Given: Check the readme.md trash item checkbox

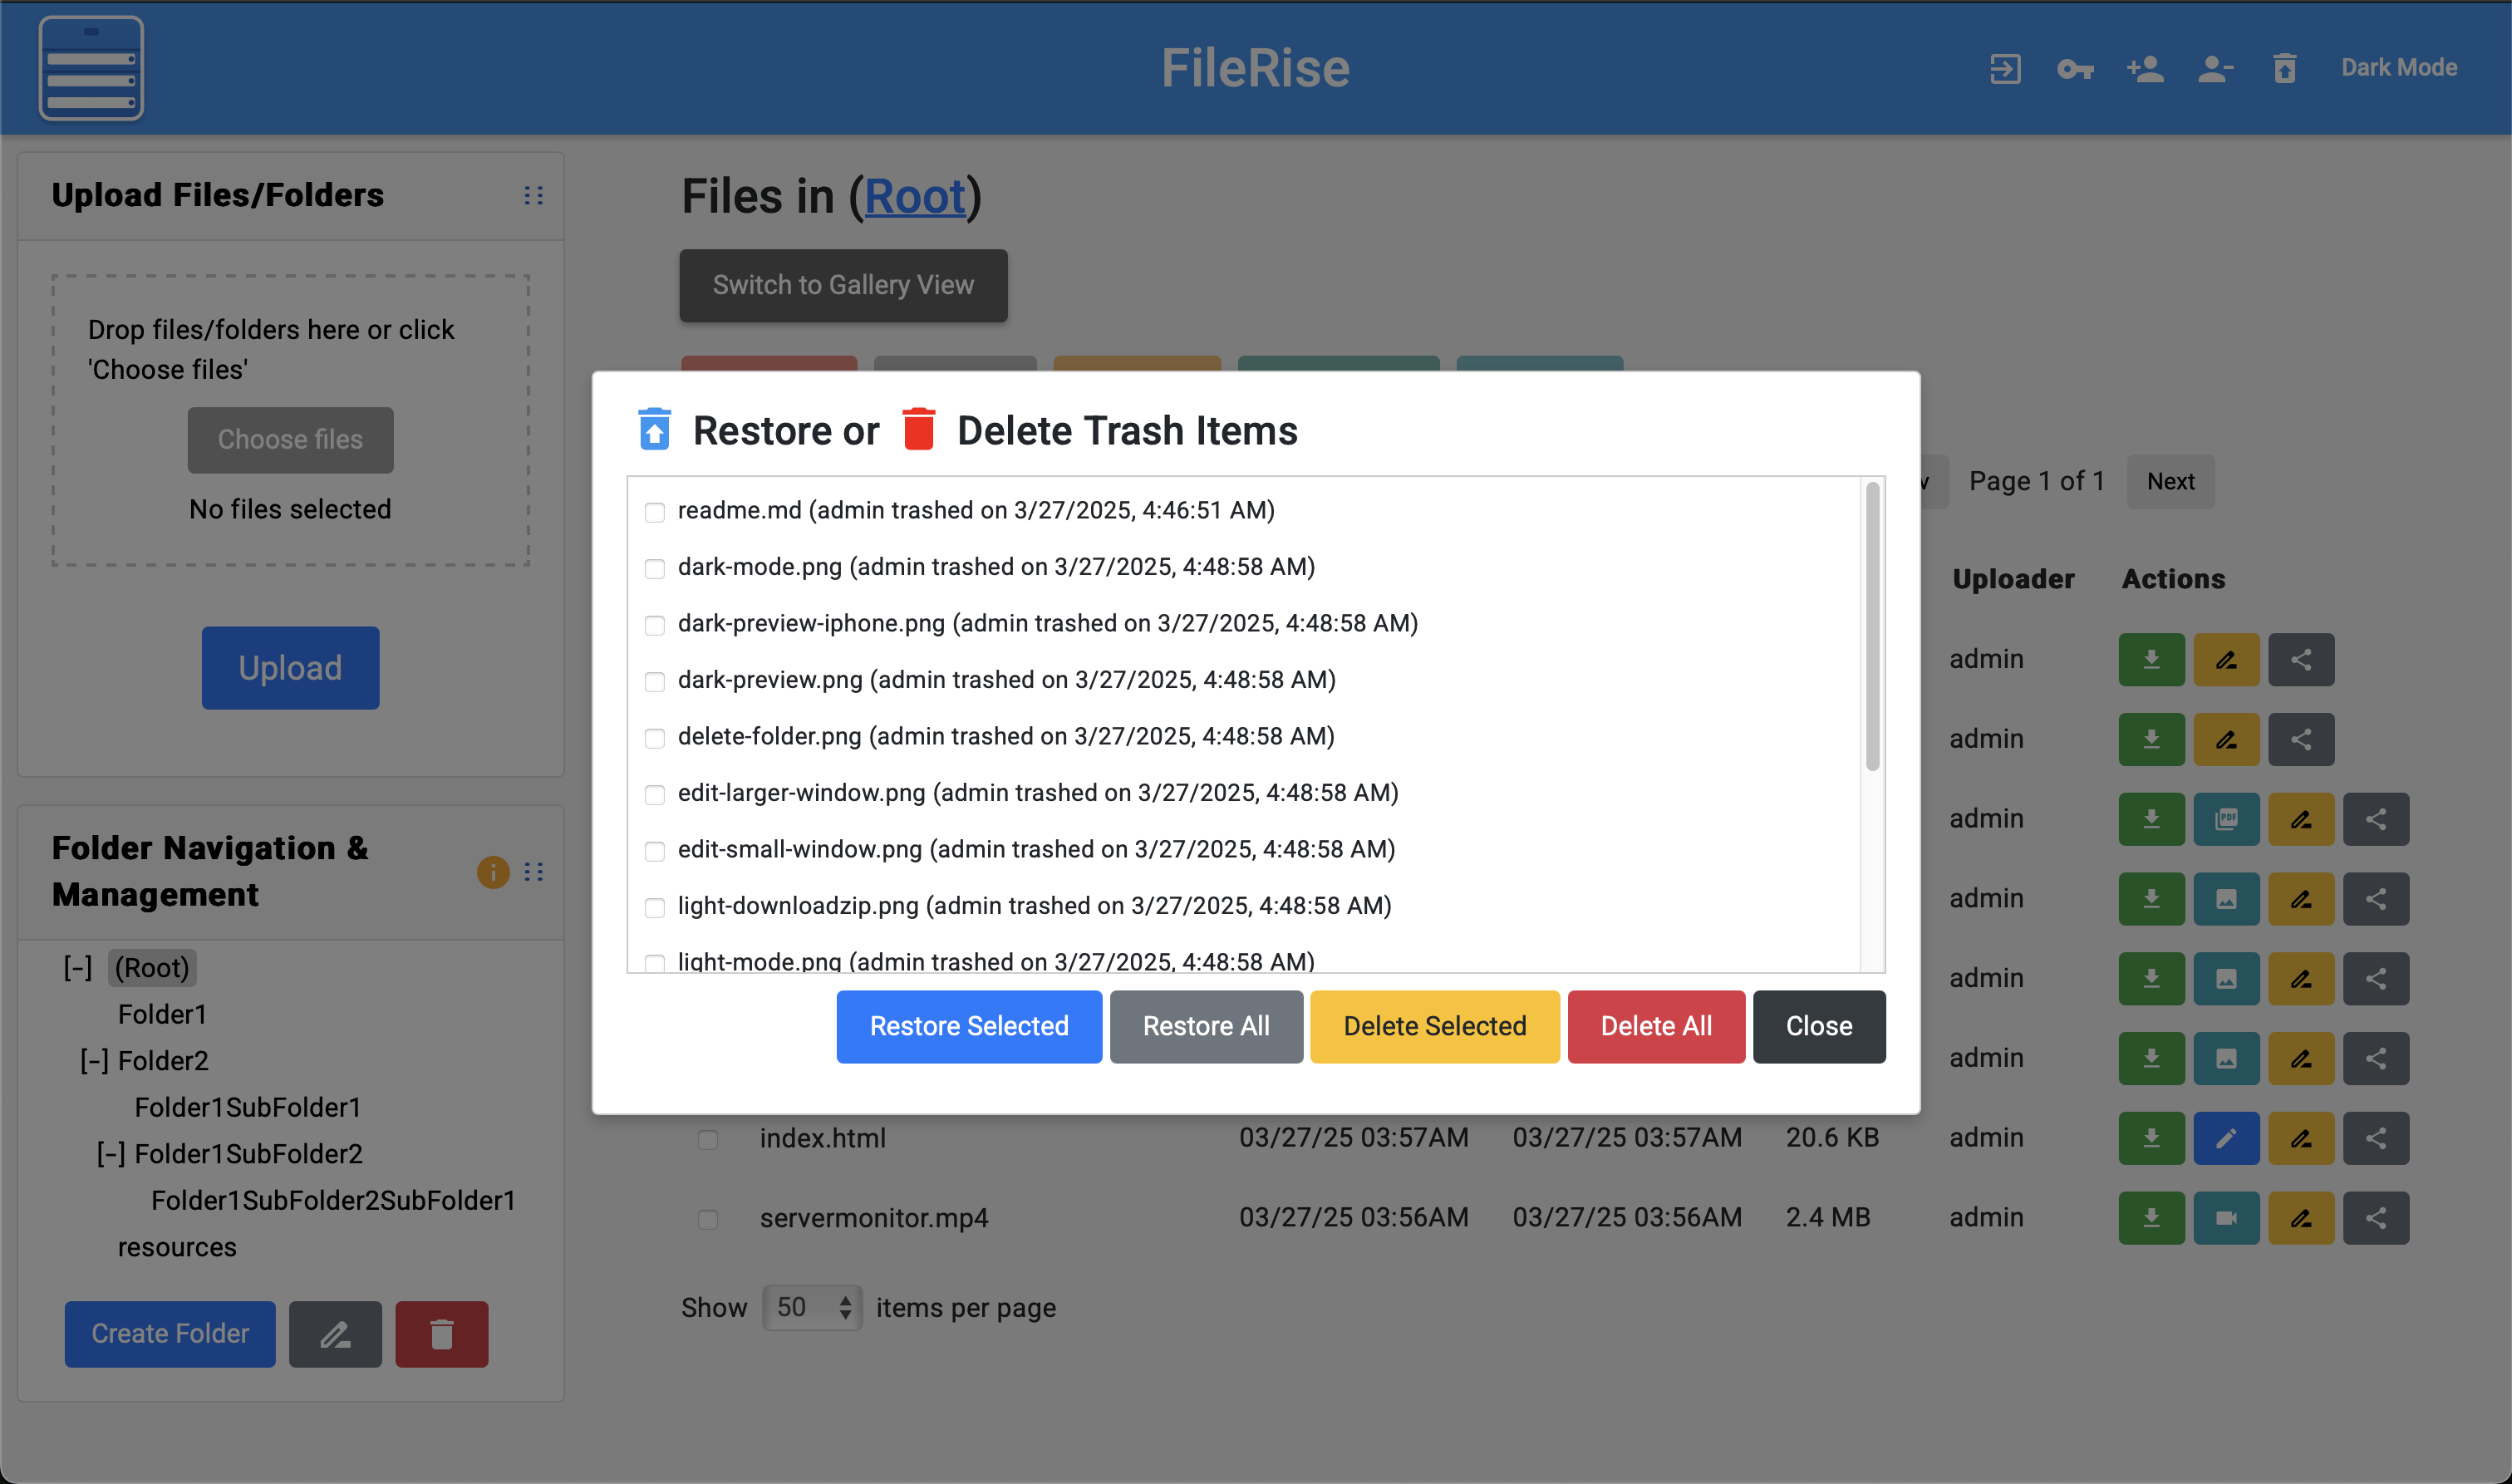Looking at the screenshot, I should click(655, 512).
